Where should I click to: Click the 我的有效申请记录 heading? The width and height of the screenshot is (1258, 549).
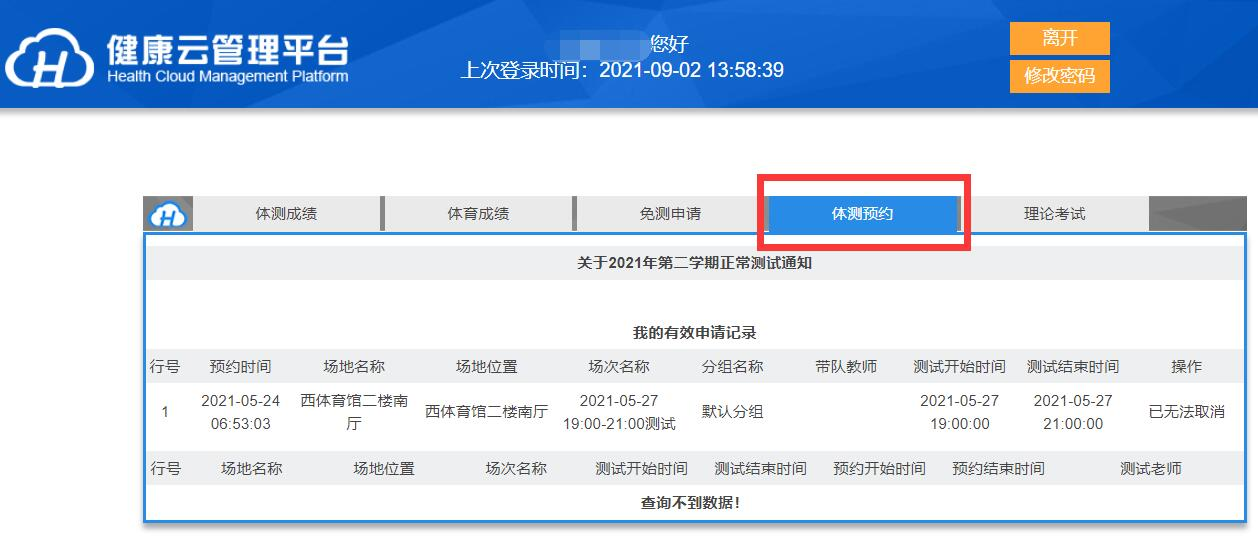point(695,332)
